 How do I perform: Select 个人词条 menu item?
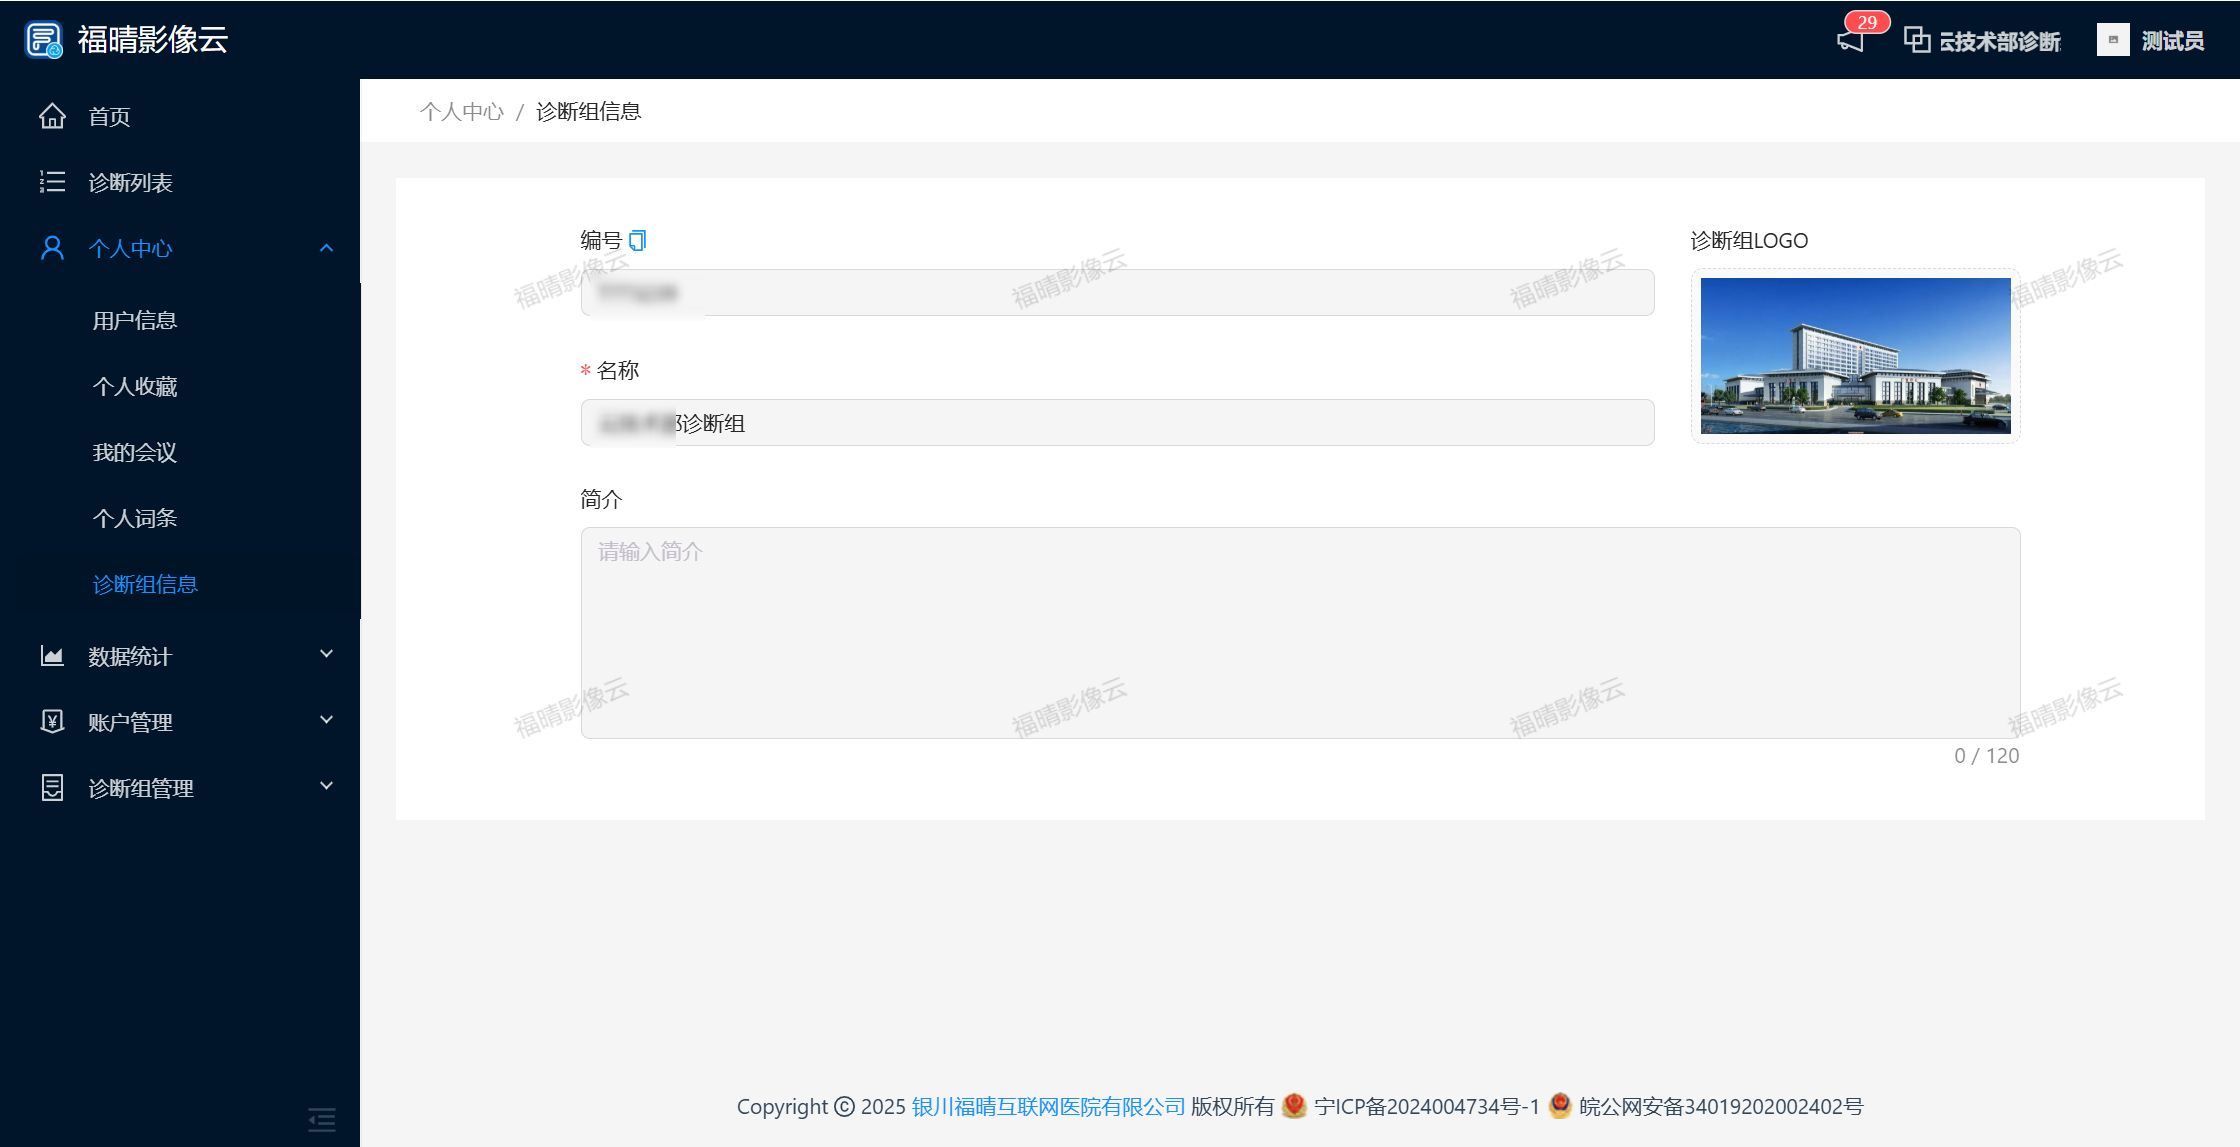click(135, 518)
